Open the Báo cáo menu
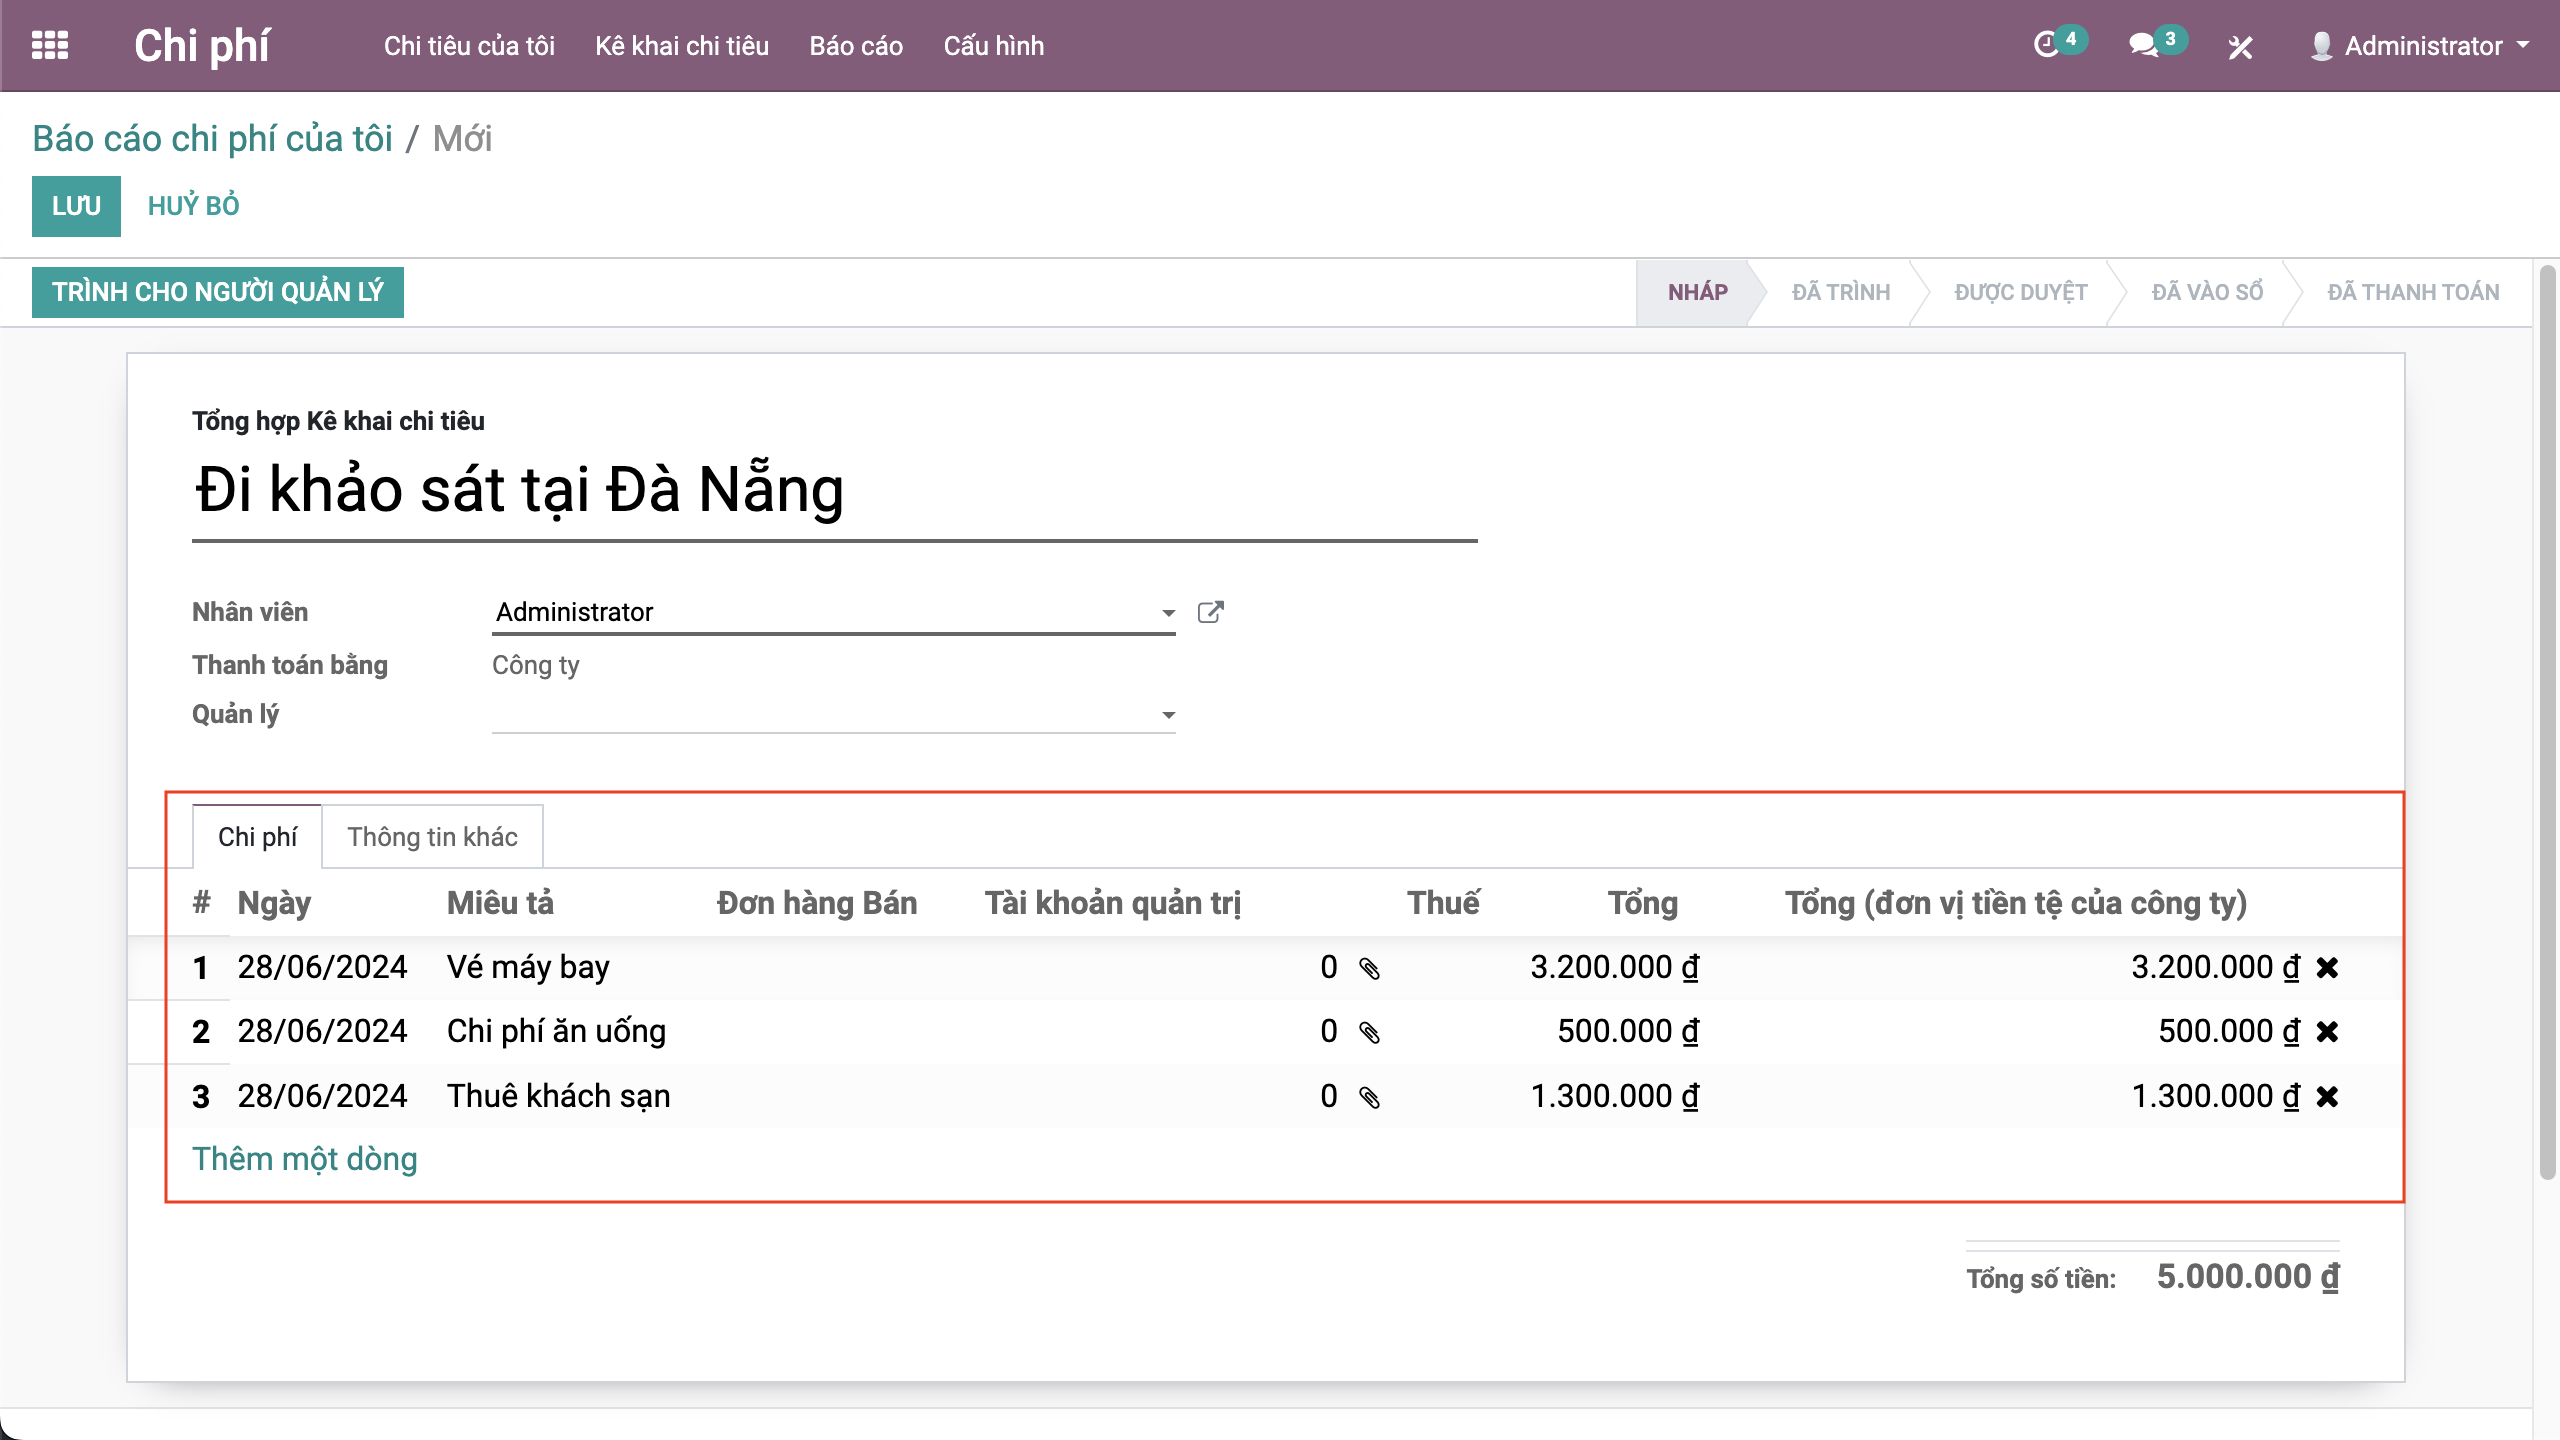Screen dimensions: 2560x1440 856,46
